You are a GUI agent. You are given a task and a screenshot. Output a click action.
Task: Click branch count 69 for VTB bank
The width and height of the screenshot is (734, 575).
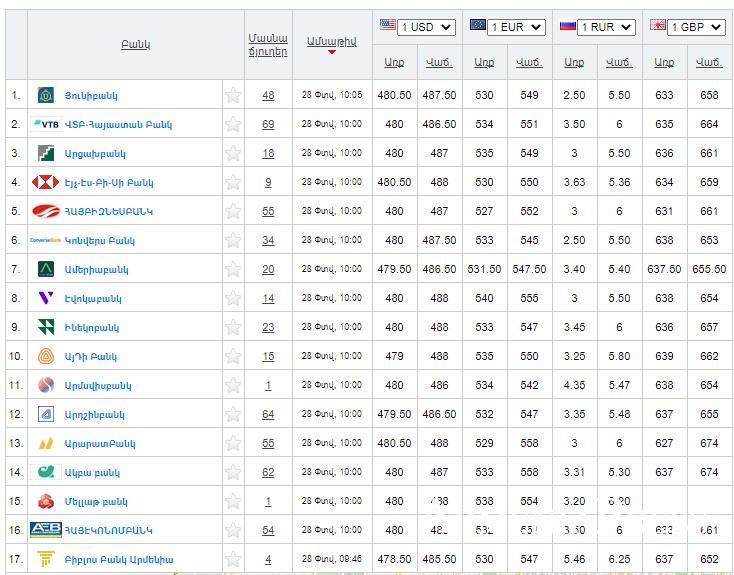pos(268,125)
